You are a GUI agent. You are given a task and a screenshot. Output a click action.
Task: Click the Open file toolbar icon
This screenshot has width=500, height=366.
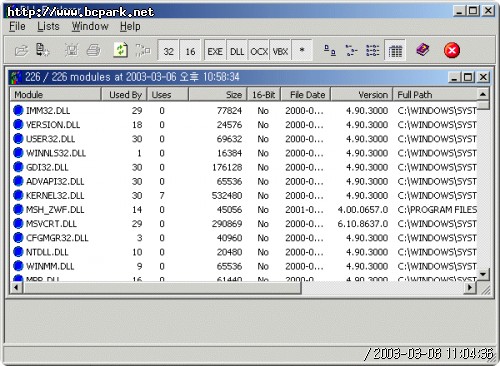pos(22,51)
